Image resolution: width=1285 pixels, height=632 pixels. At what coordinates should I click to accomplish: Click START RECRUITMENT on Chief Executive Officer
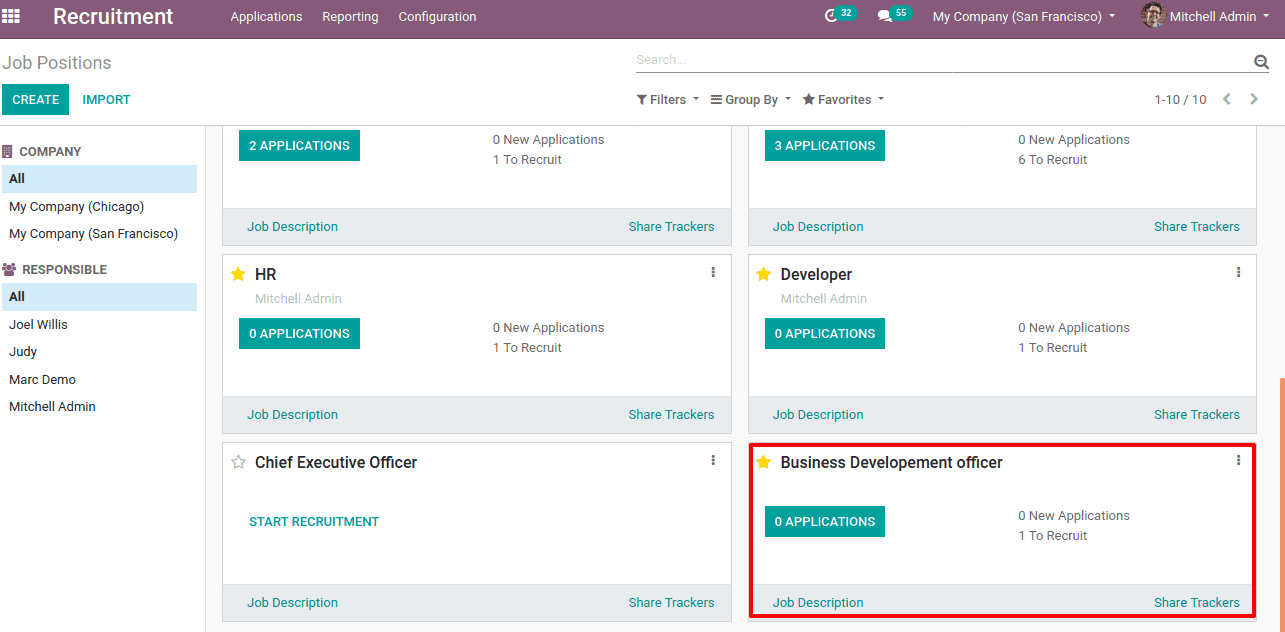pyautogui.click(x=314, y=521)
